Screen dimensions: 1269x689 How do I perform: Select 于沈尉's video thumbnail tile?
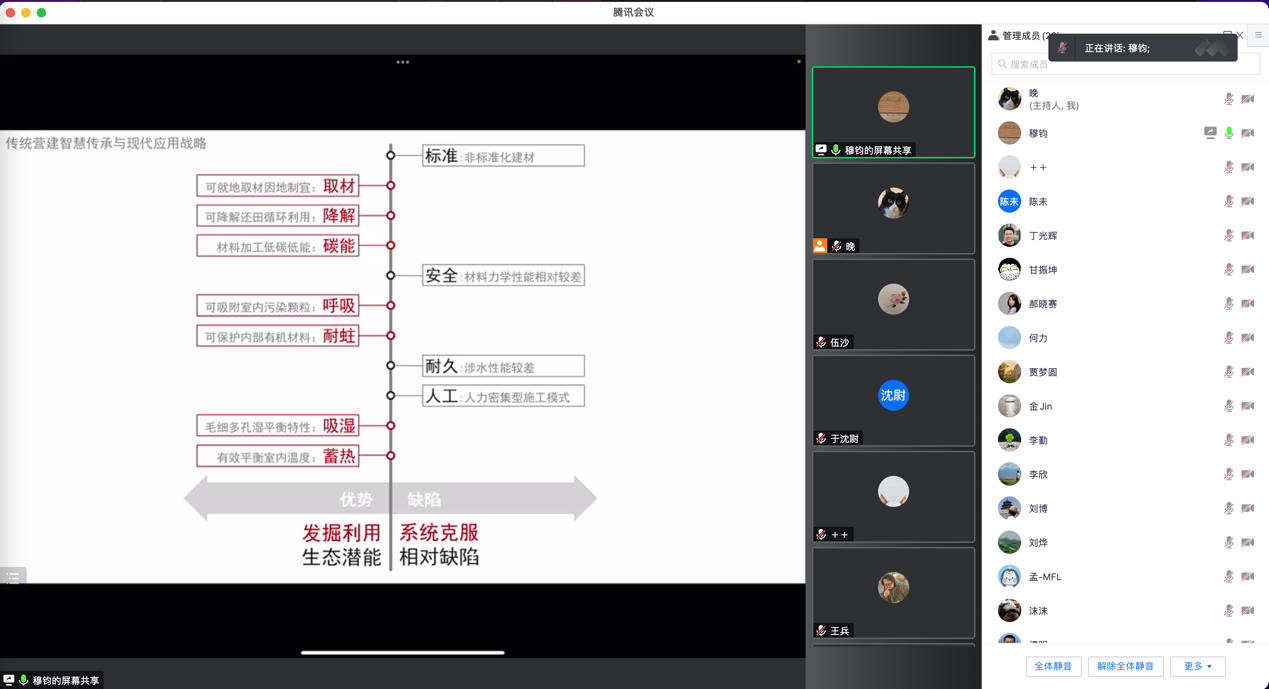pyautogui.click(x=893, y=400)
